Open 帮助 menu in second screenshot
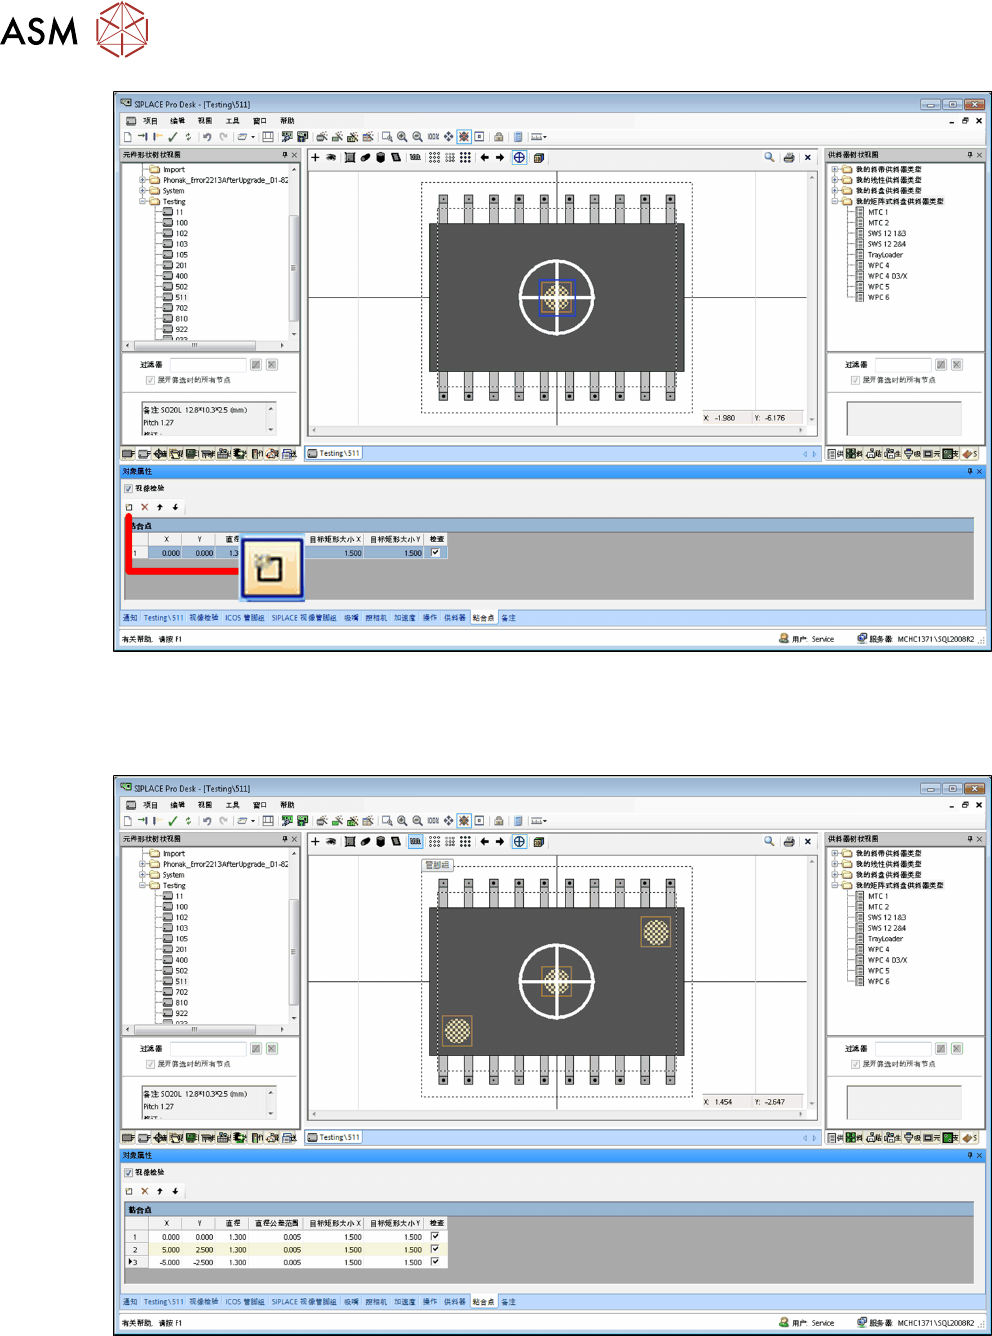 [287, 805]
